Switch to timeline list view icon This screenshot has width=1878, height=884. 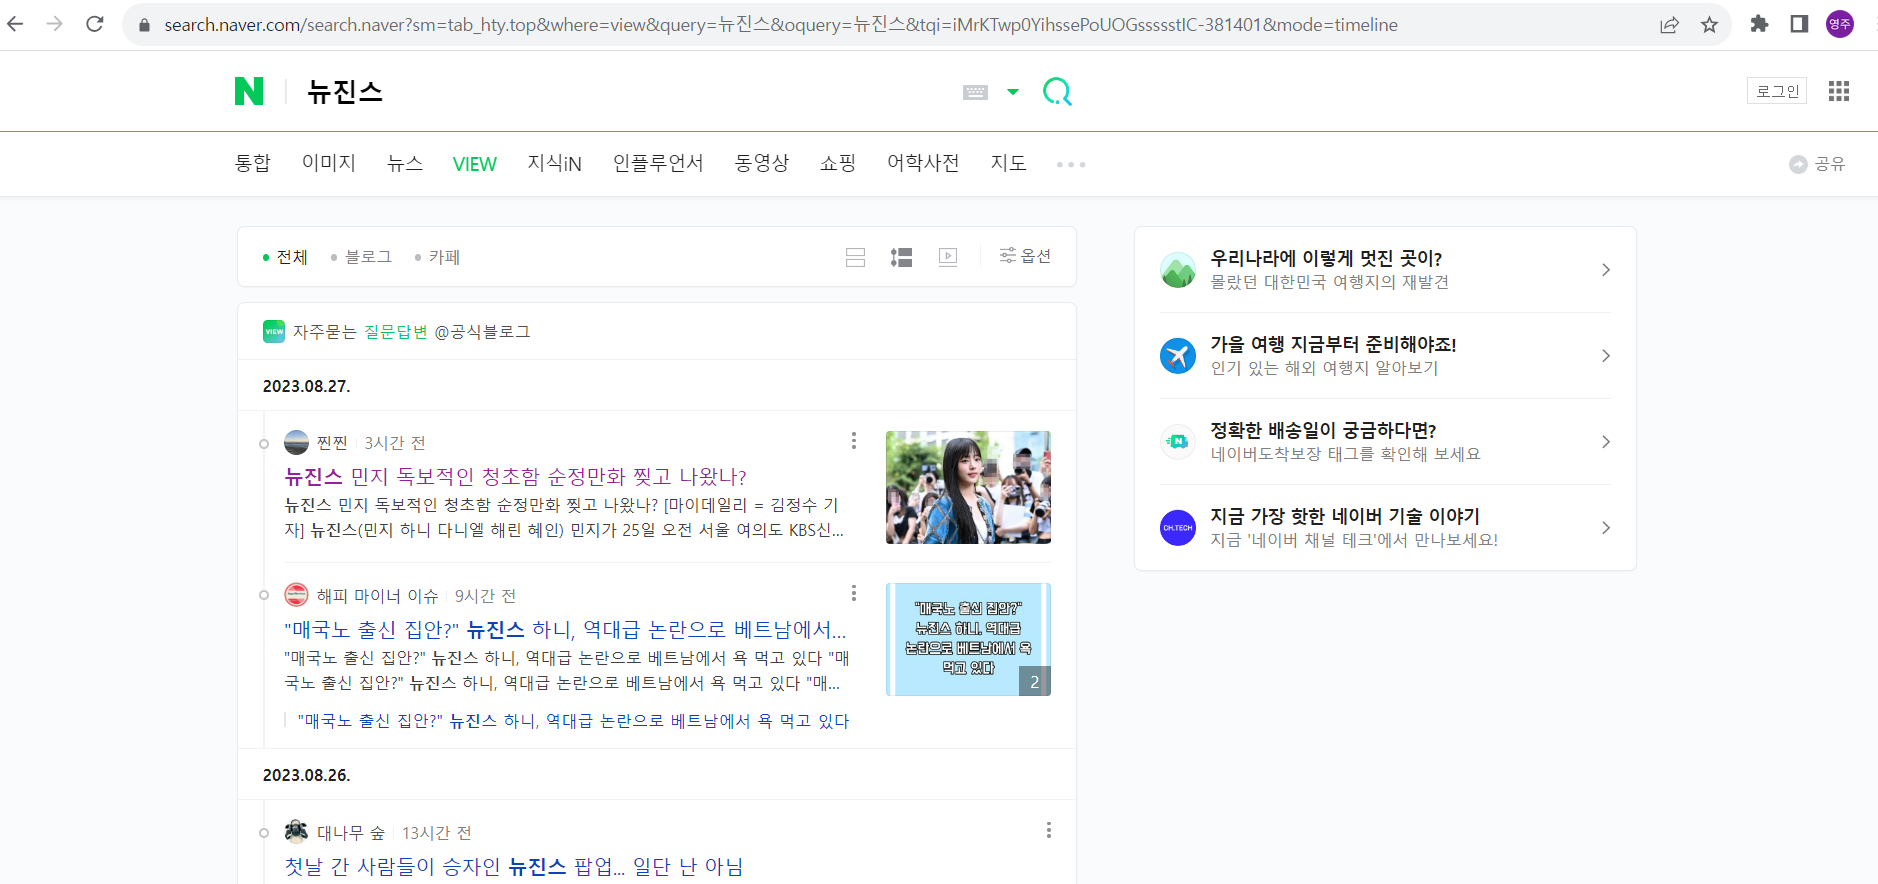coord(901,257)
